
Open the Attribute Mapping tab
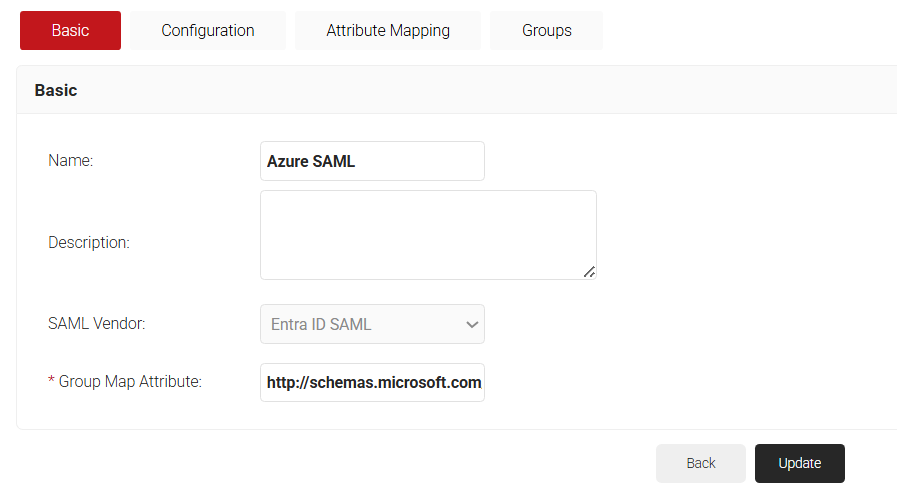coord(388,31)
